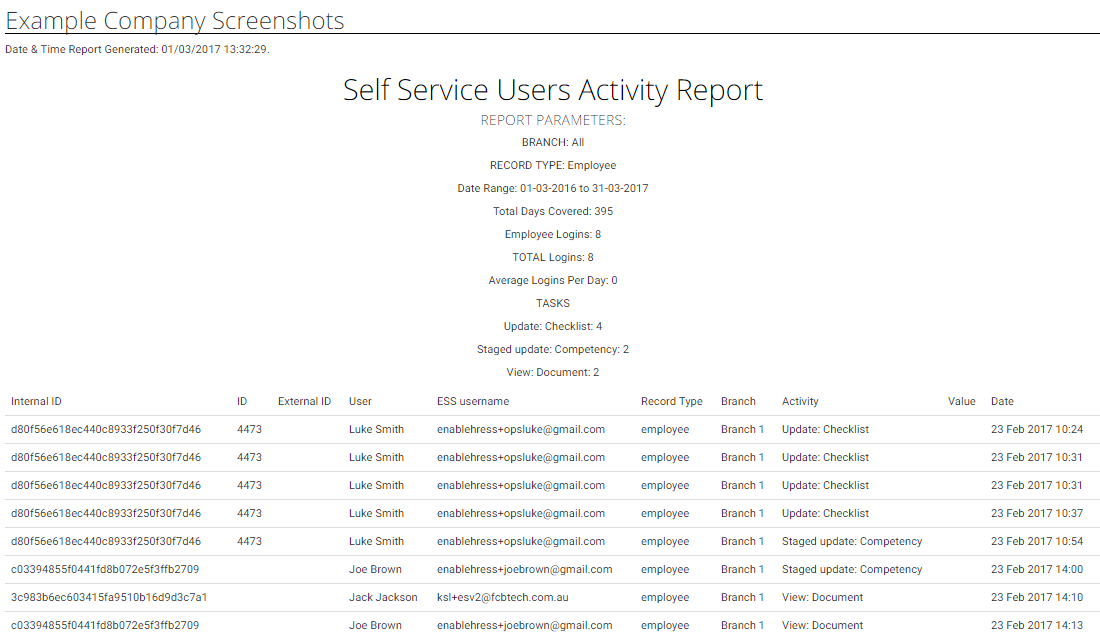Click the "REPORT PARAMETERS:" subheading

(x=553, y=120)
